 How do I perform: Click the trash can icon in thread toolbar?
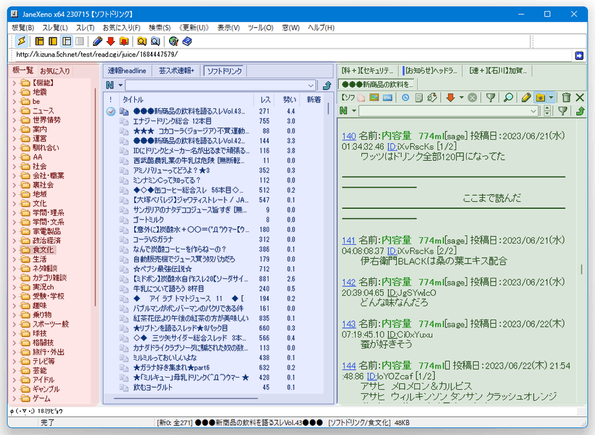(x=566, y=98)
